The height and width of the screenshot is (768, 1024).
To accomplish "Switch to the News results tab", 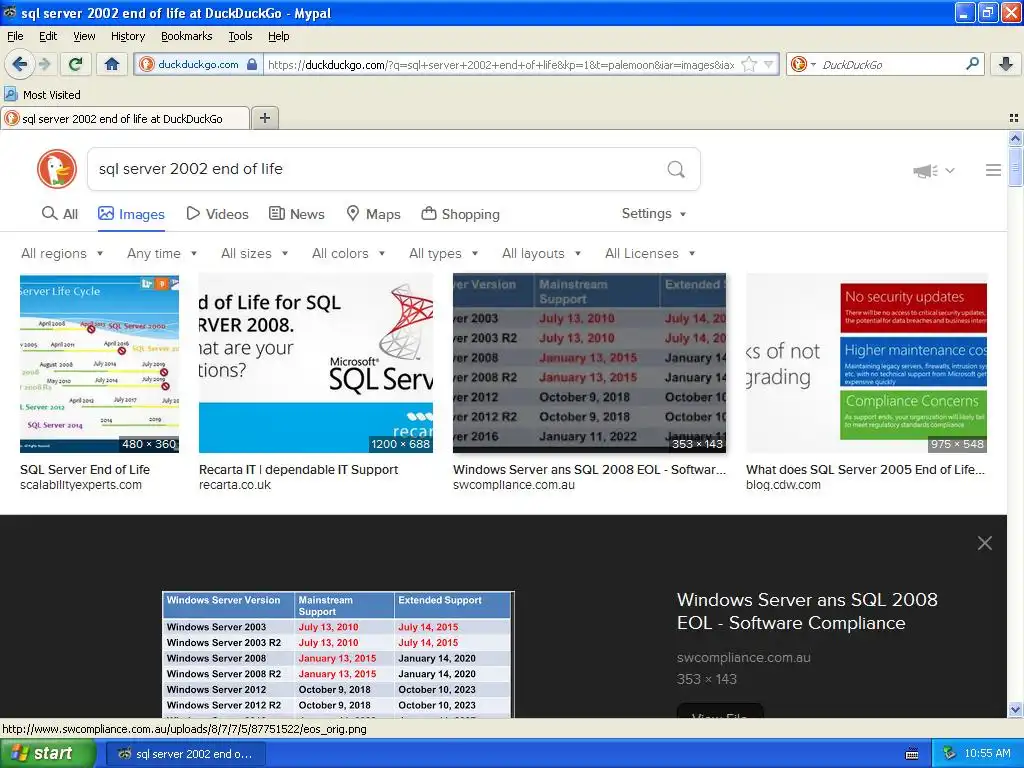I will pyautogui.click(x=296, y=214).
